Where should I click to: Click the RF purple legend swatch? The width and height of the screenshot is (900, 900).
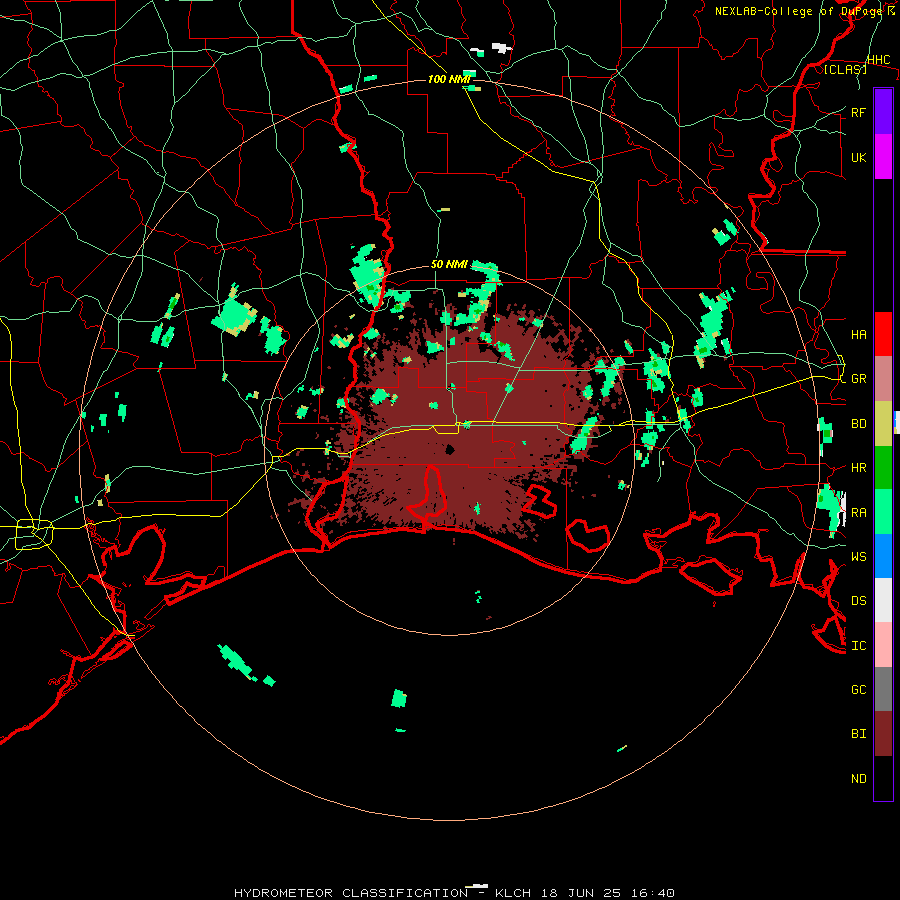(883, 112)
